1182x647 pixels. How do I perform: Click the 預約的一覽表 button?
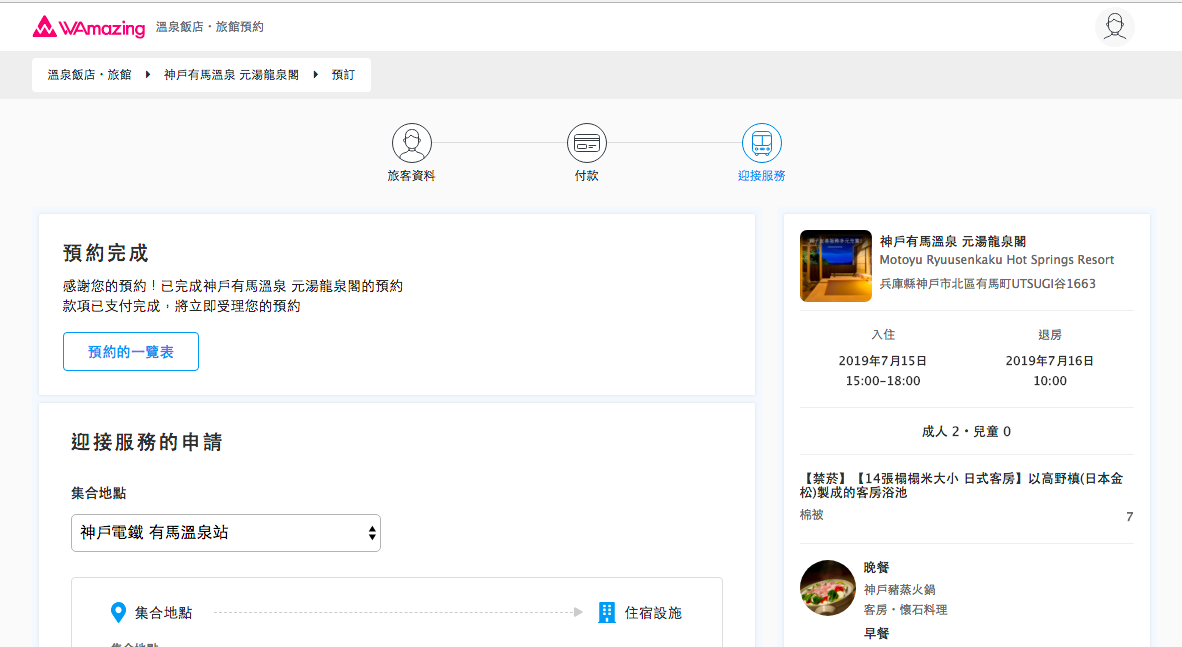[131, 351]
